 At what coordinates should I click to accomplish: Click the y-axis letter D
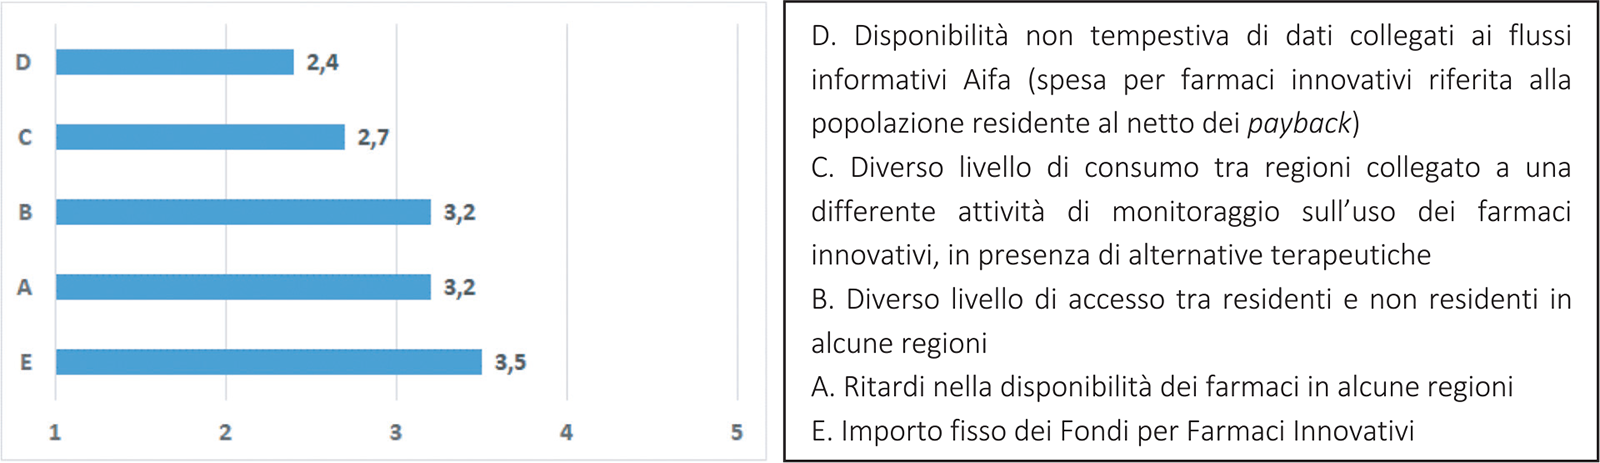[x=24, y=62]
